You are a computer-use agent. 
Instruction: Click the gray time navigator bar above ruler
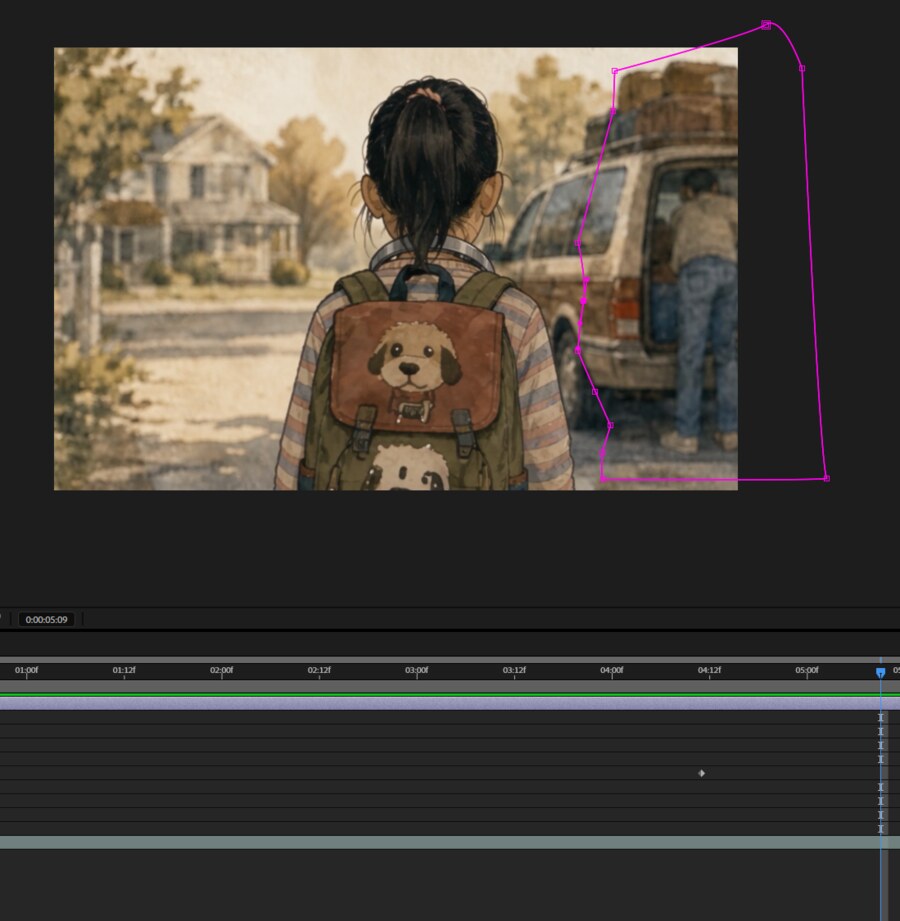click(450, 660)
